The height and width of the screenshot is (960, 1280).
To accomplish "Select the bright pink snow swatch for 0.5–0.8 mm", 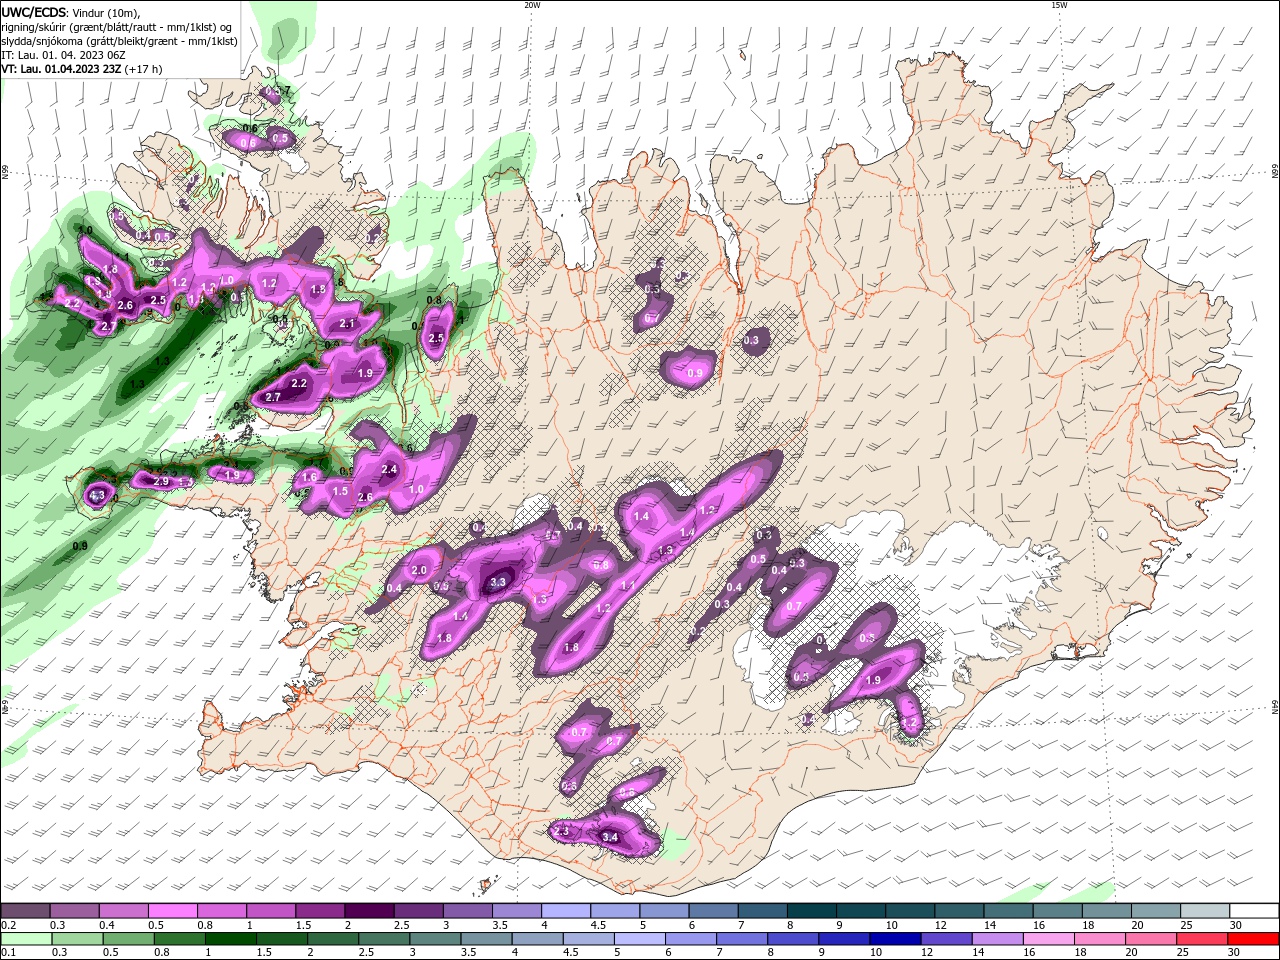I will click(172, 911).
